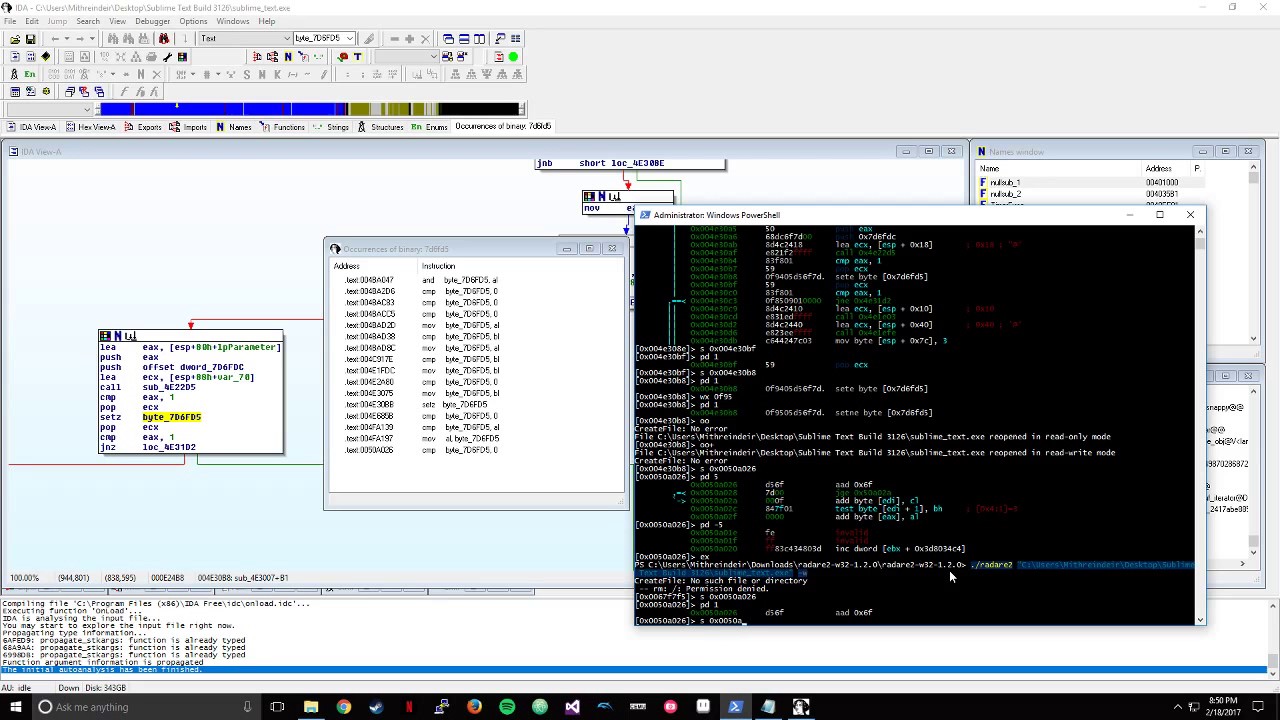Open the Debugger menu

pos(152,21)
